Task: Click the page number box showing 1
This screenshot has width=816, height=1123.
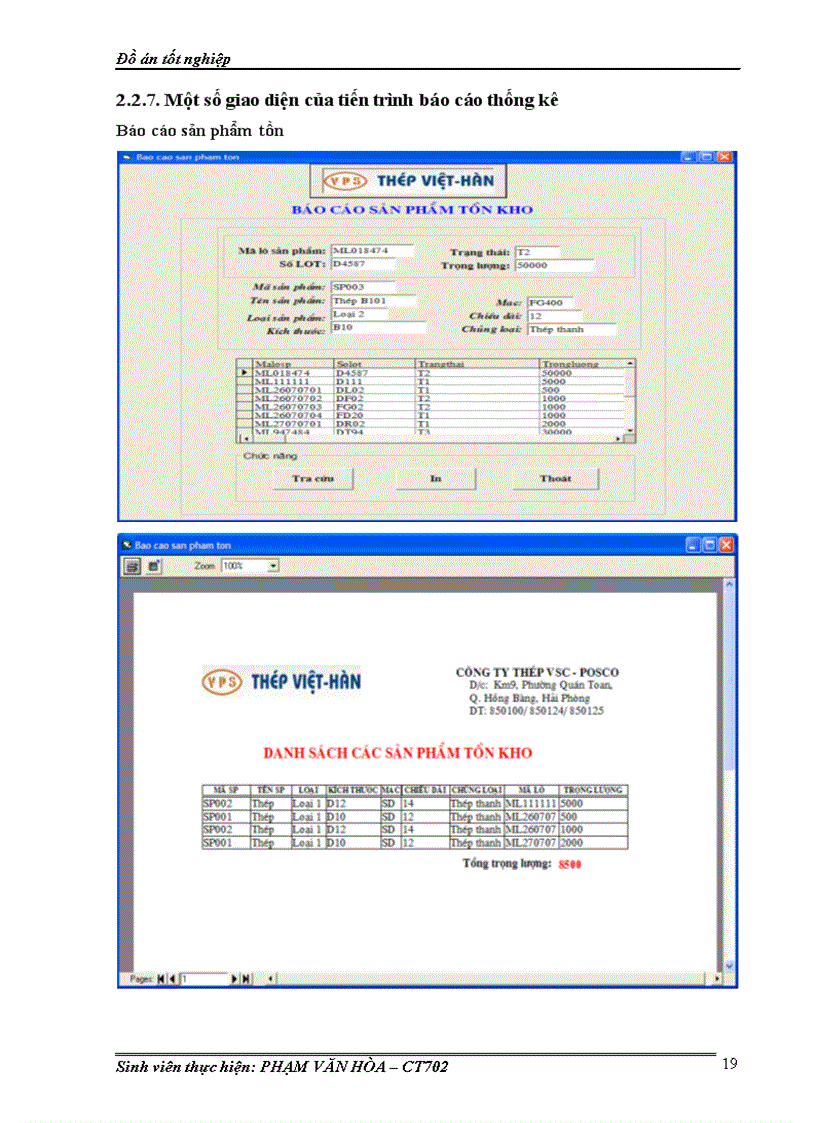Action: [x=205, y=977]
